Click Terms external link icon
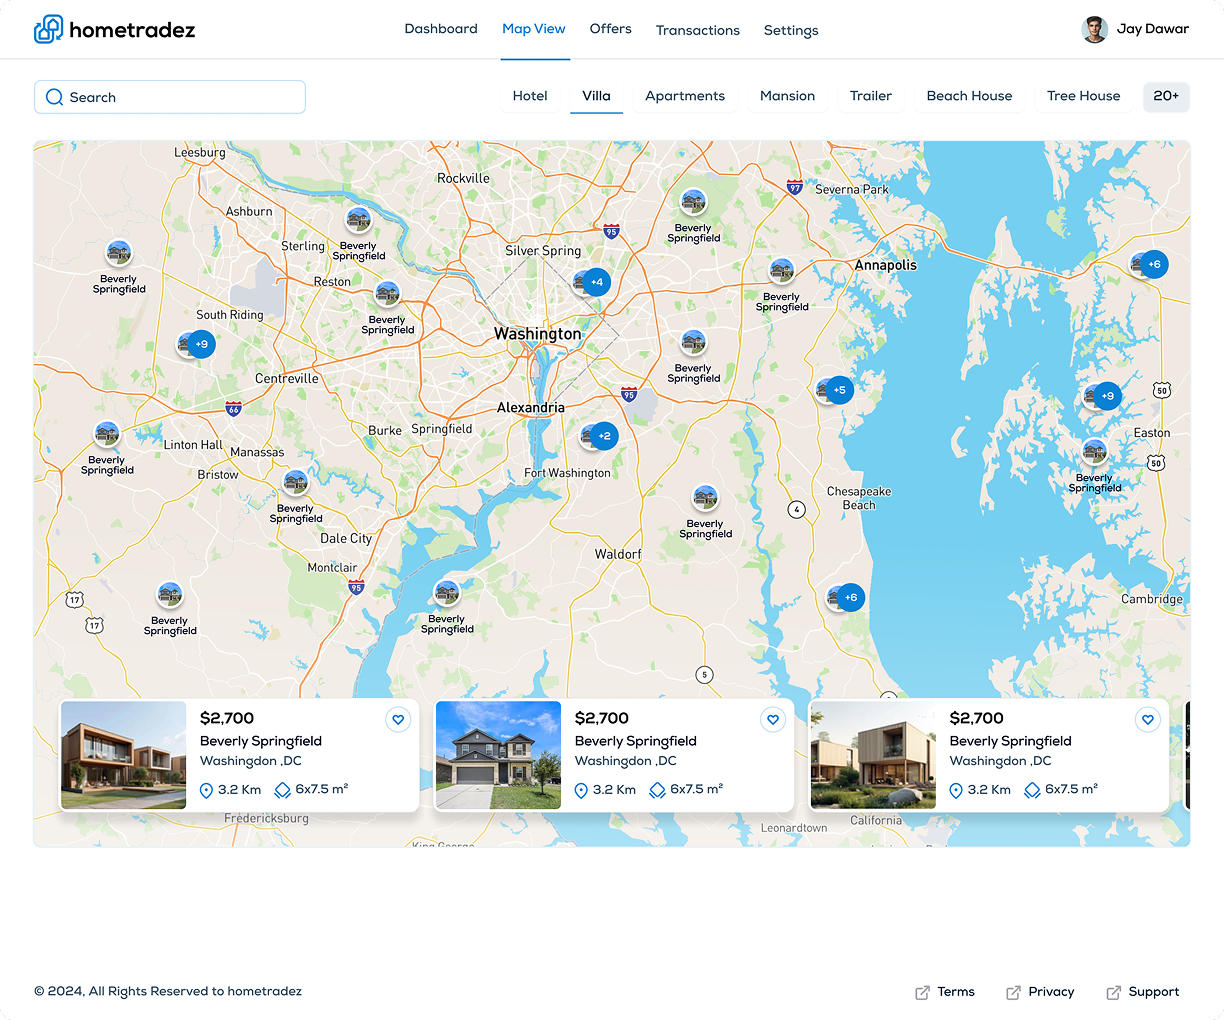The height and width of the screenshot is (1020, 1224). coord(922,992)
